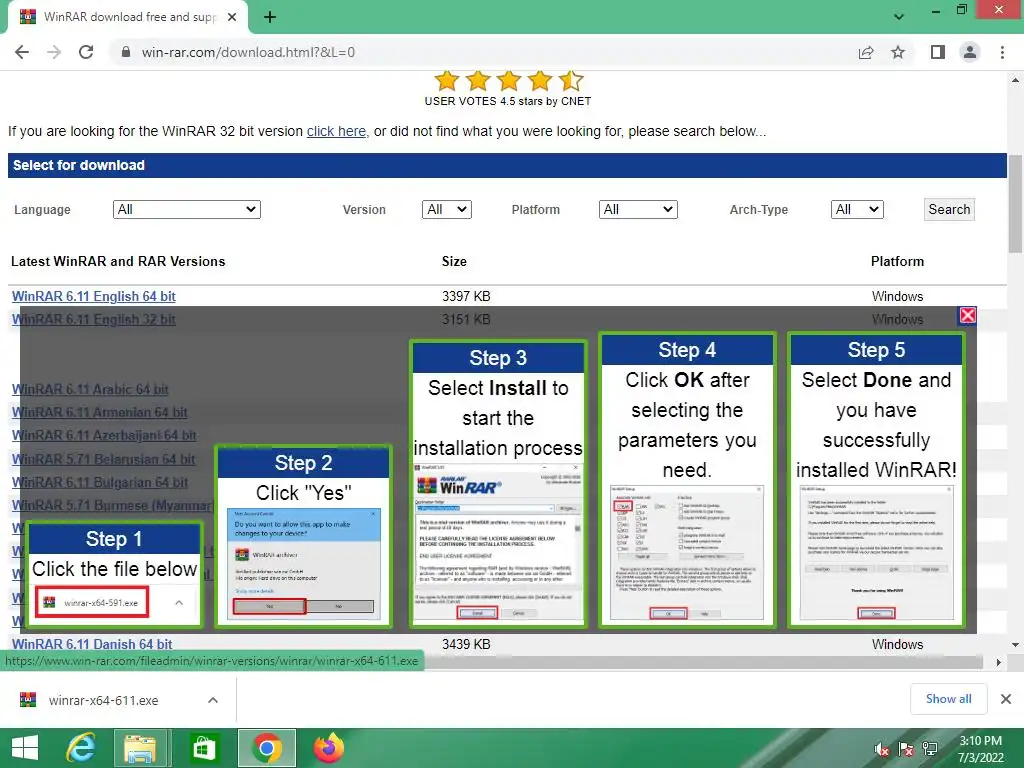This screenshot has width=1024, height=768.
Task: Download WinRAR 6.11 English 64 bit
Action: tap(93, 296)
